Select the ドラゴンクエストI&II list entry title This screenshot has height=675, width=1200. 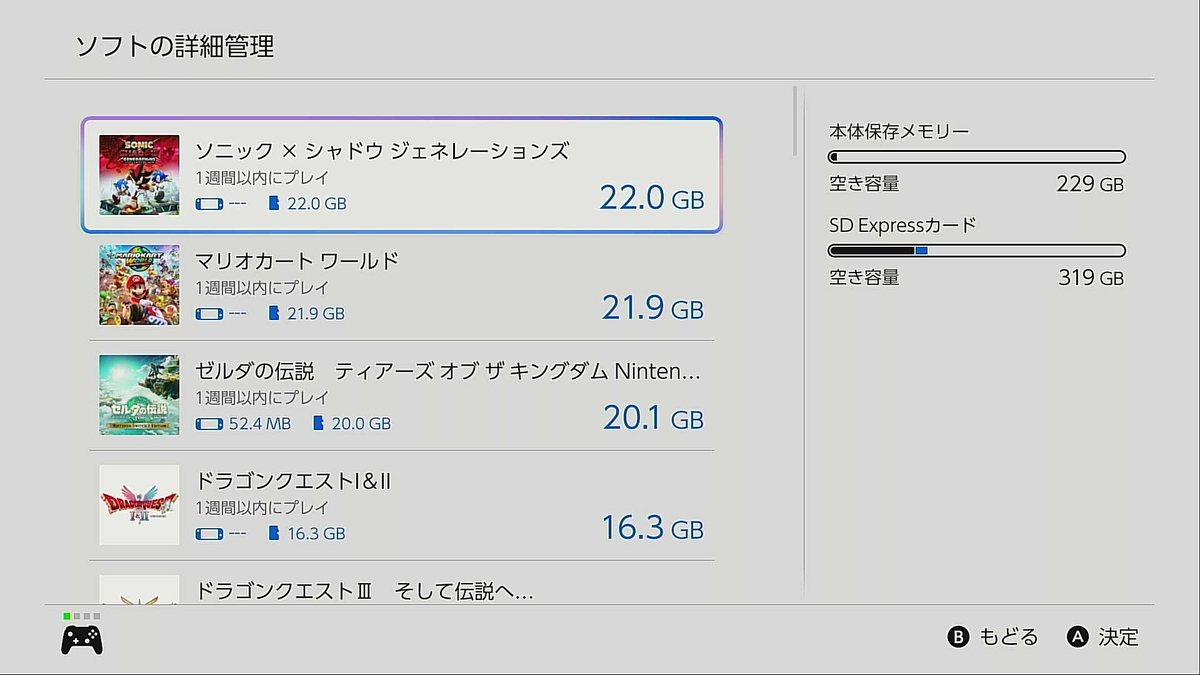293,481
